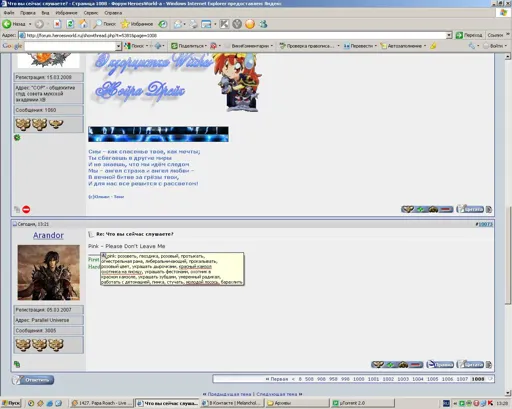512x409 pixels.
Task: Click the page vertical scrollbar down arrow
Action: point(508,393)
